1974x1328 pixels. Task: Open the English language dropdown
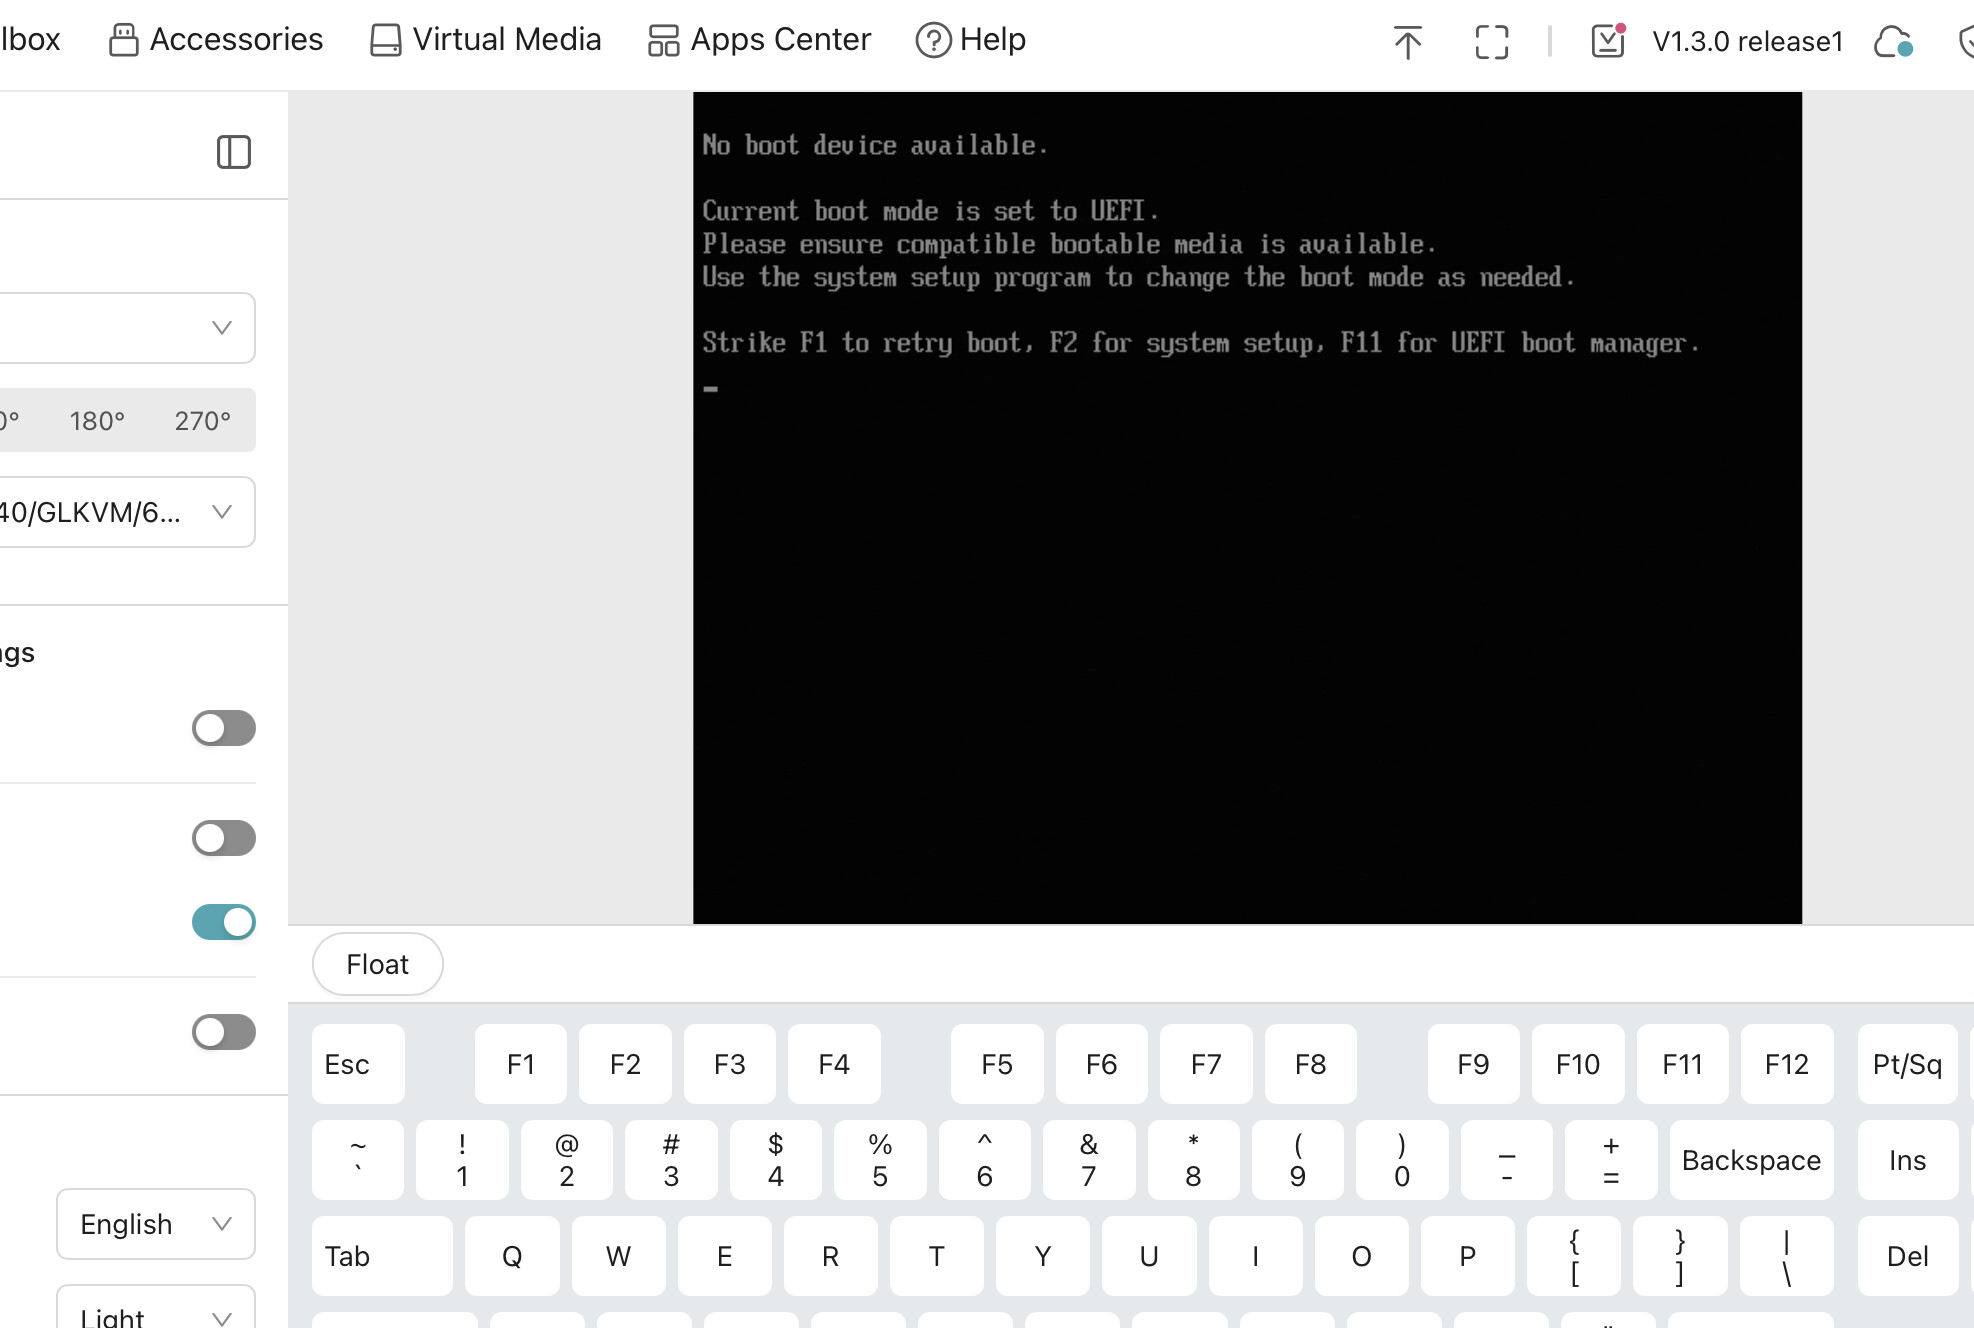coord(156,1224)
